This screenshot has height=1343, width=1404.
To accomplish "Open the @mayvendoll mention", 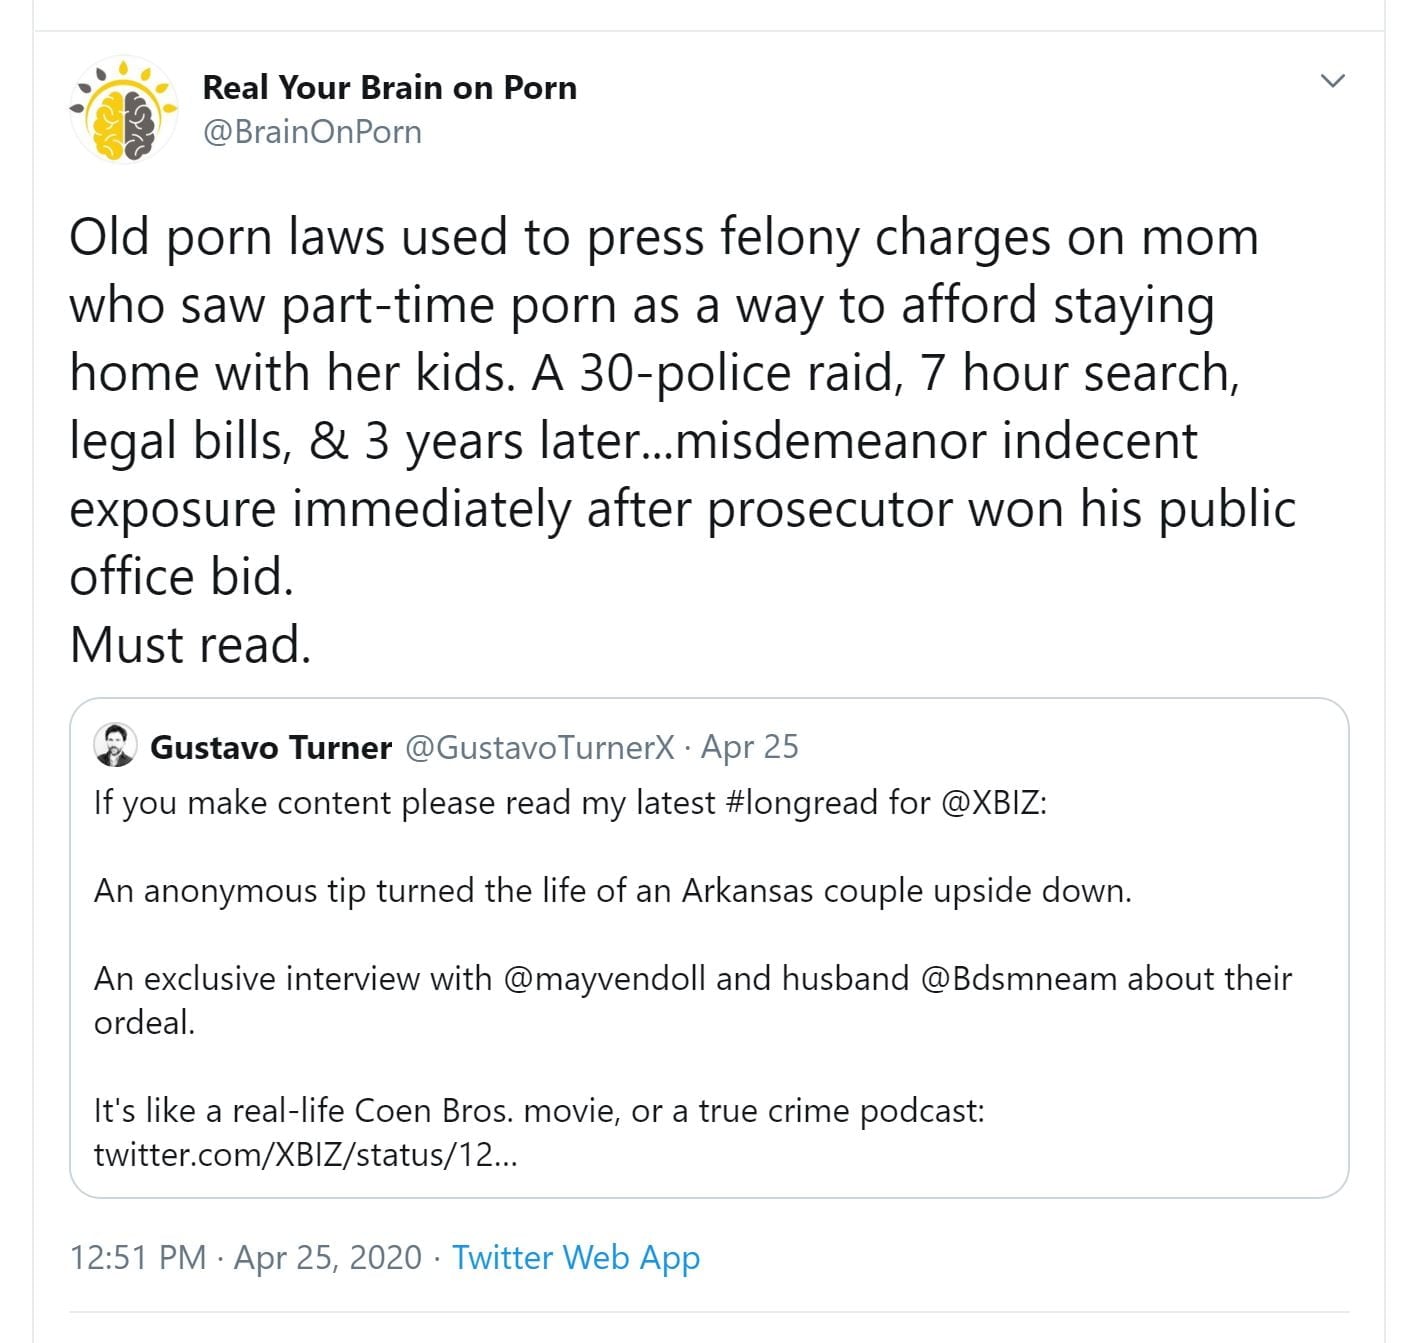I will click(x=604, y=978).
